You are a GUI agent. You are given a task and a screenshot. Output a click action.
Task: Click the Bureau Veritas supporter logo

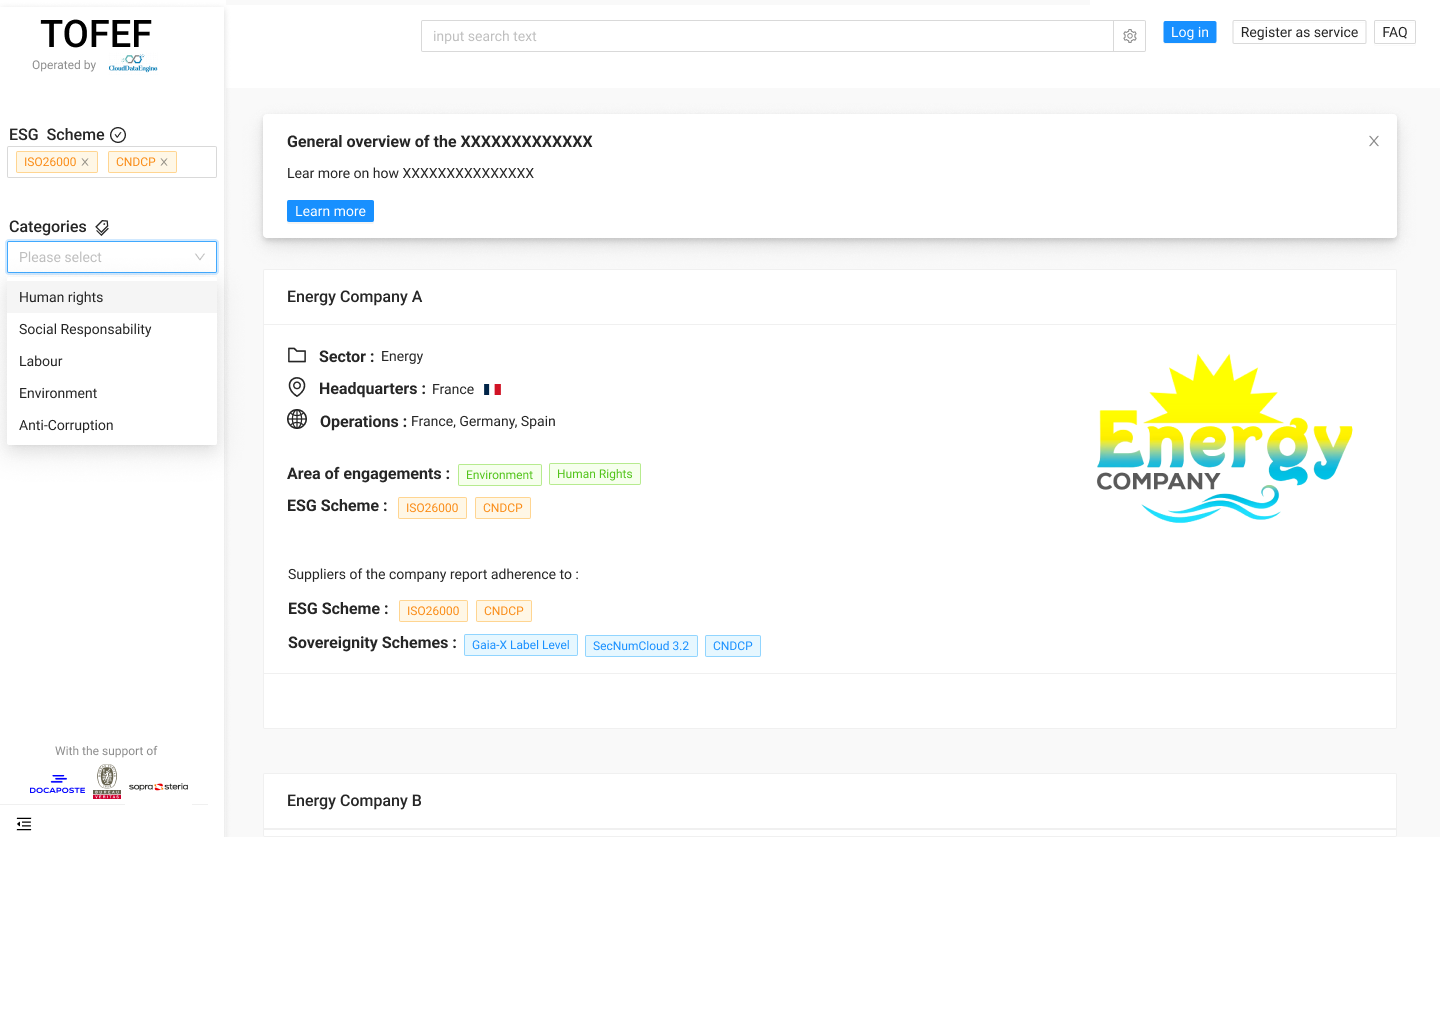point(107,781)
